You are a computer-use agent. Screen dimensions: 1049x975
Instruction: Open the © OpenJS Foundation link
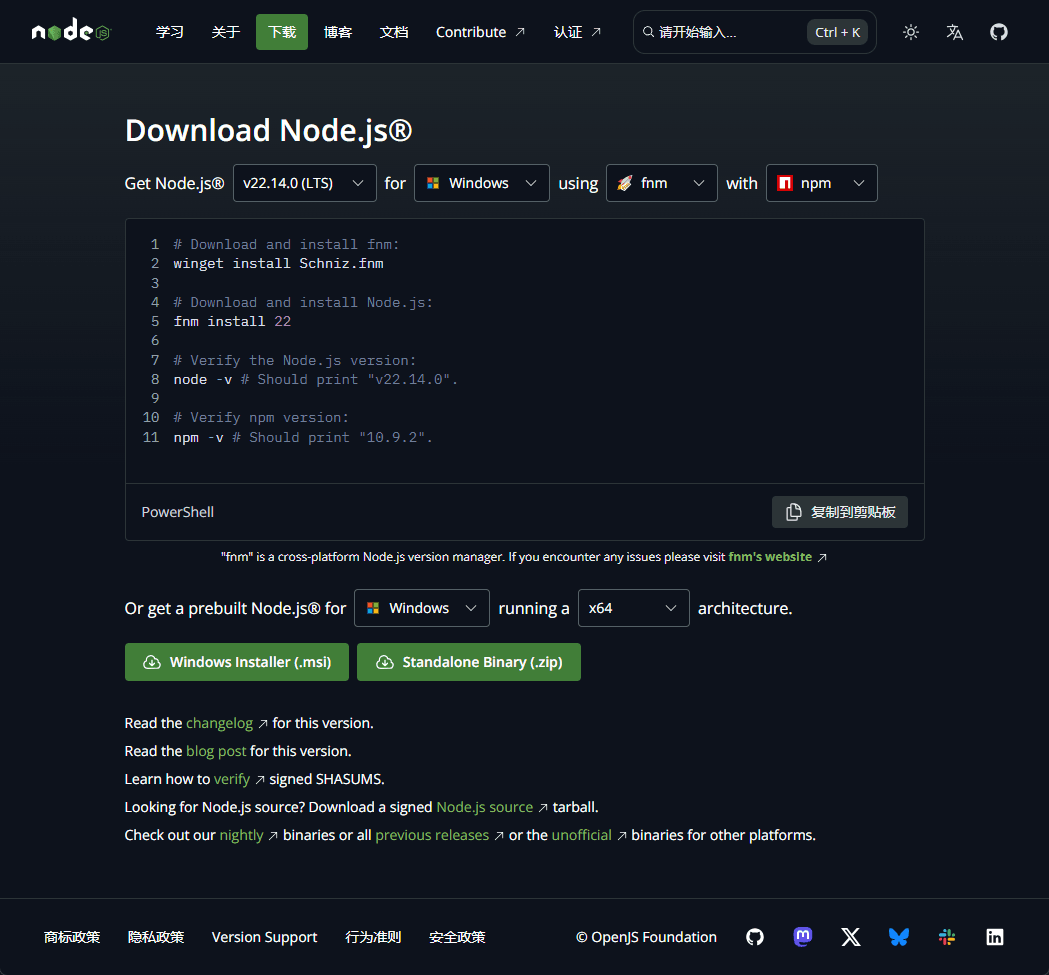(646, 937)
